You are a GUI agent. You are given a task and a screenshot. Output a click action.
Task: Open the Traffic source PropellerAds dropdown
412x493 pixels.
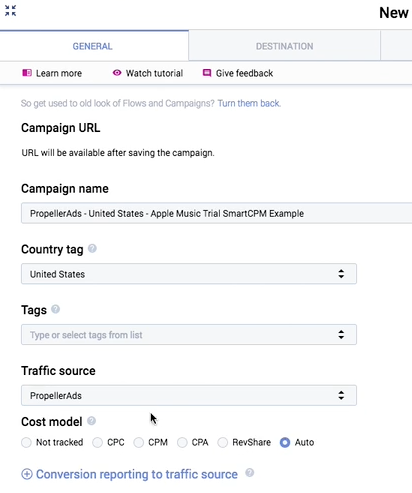click(189, 395)
